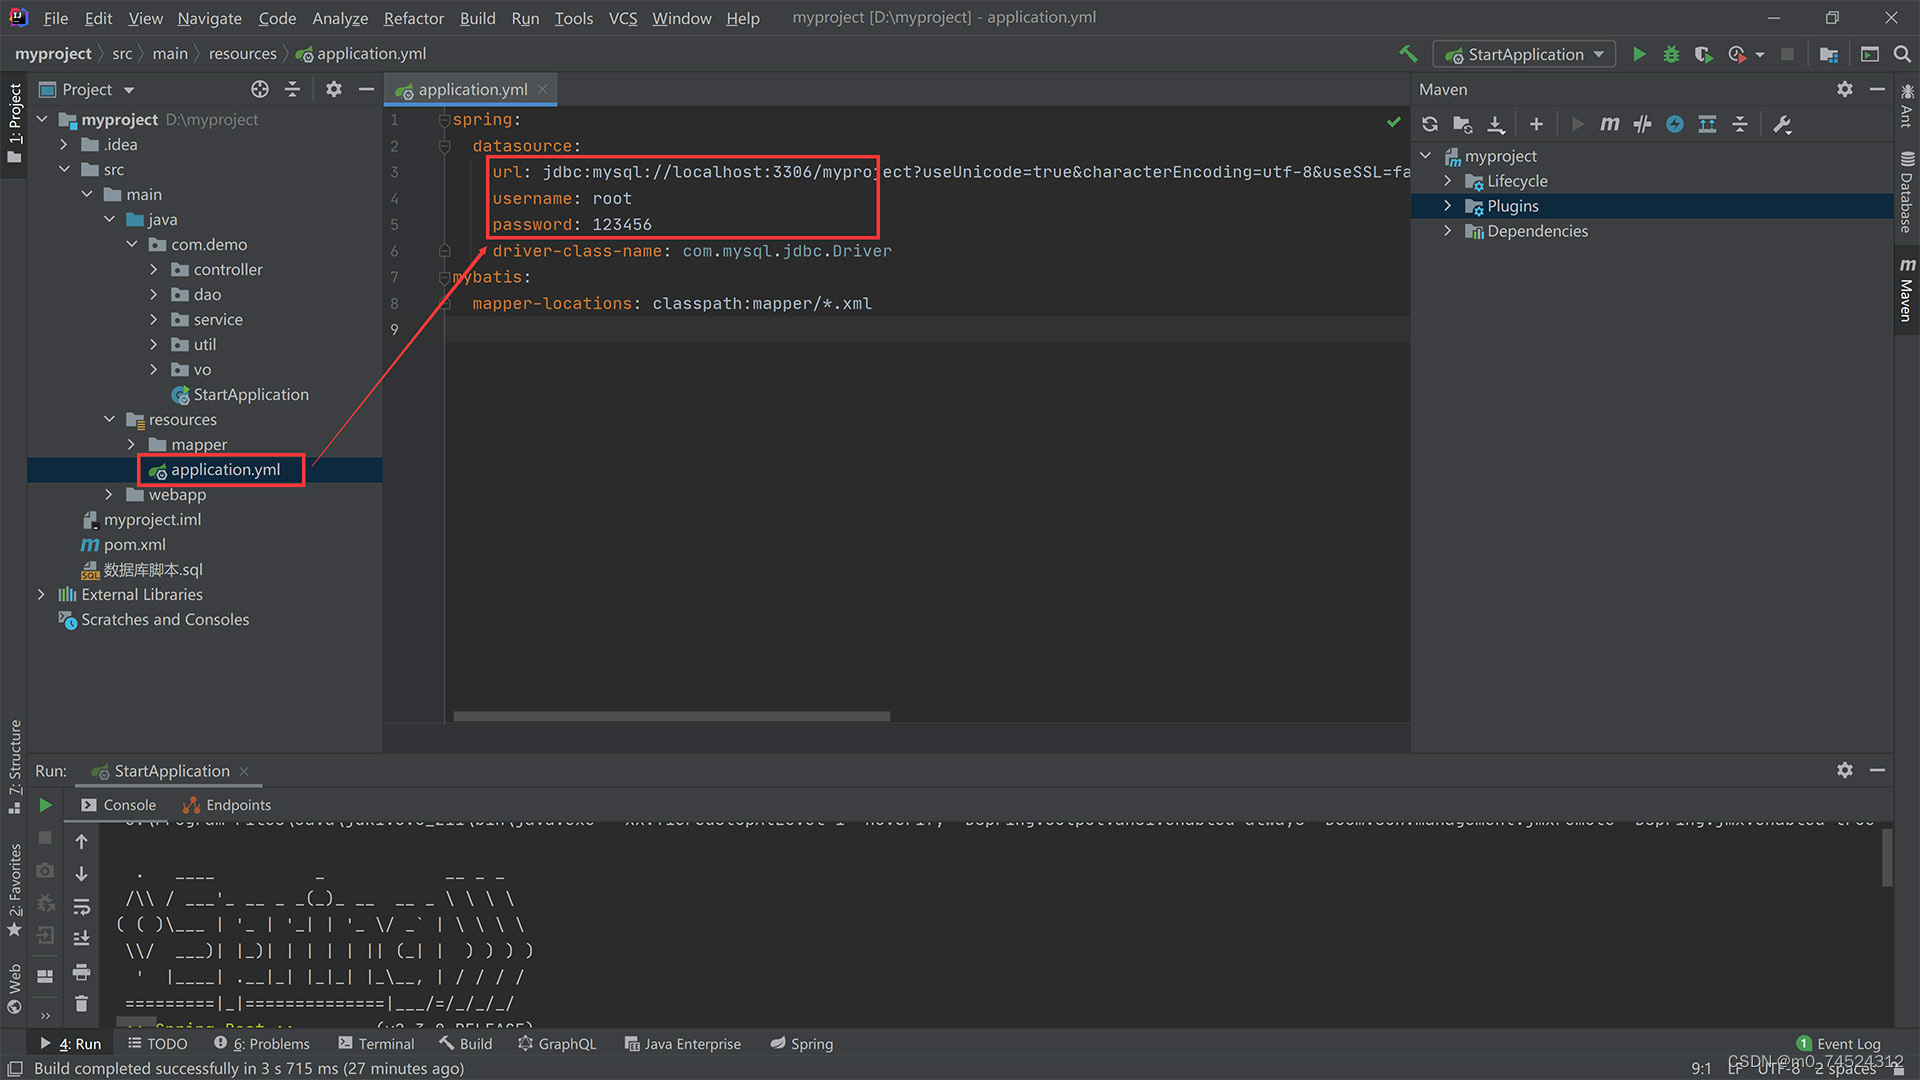Click the Endpoints tab in Run panel
The width and height of the screenshot is (1920, 1080).
point(237,804)
